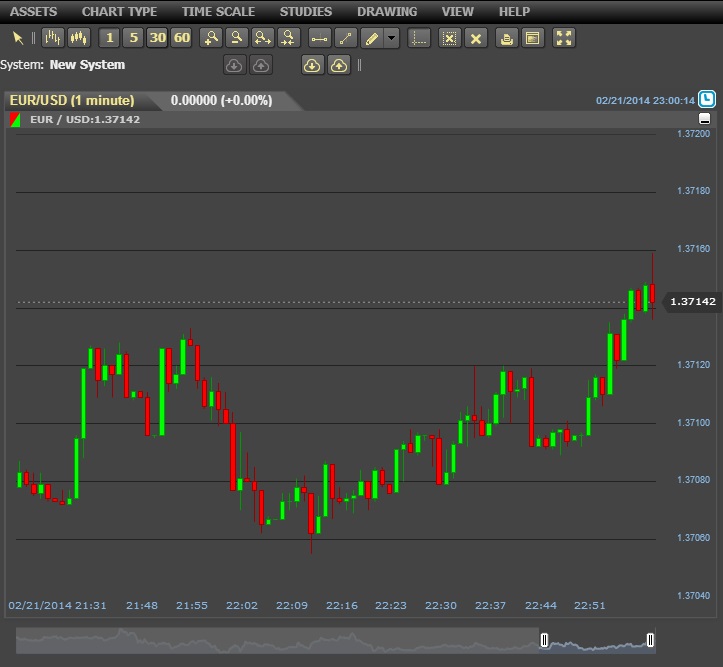Open the pencil tool dropdown arrow

tap(391, 38)
